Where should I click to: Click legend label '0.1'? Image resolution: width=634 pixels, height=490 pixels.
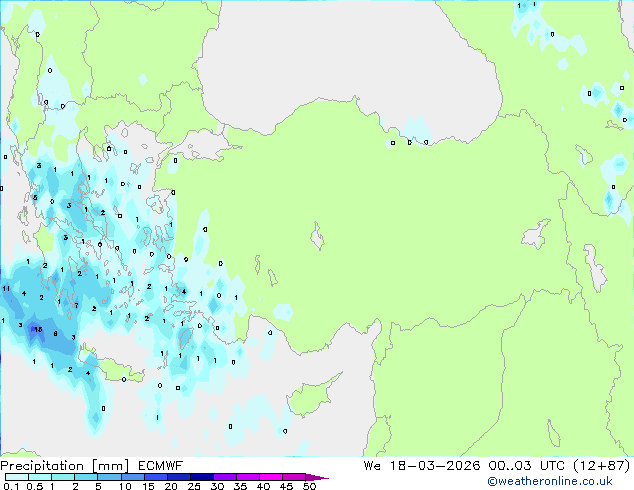coord(11,486)
